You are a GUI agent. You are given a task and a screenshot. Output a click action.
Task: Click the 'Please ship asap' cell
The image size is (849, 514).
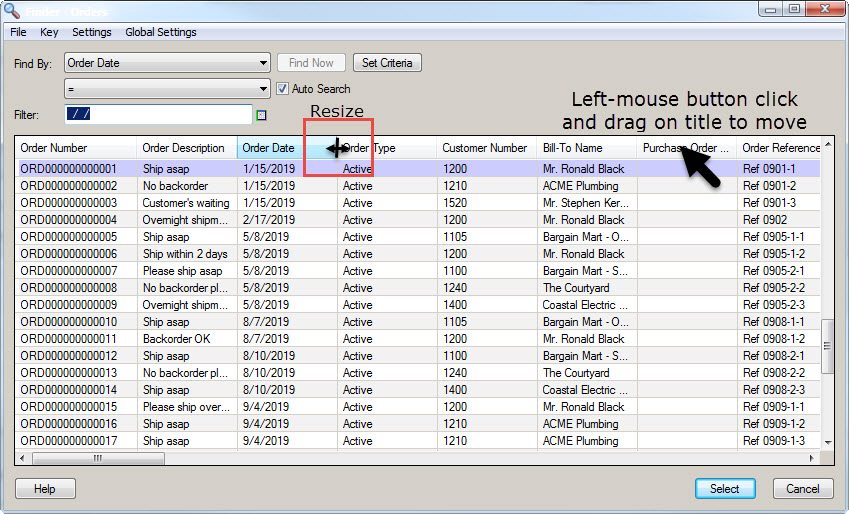[x=186, y=271]
